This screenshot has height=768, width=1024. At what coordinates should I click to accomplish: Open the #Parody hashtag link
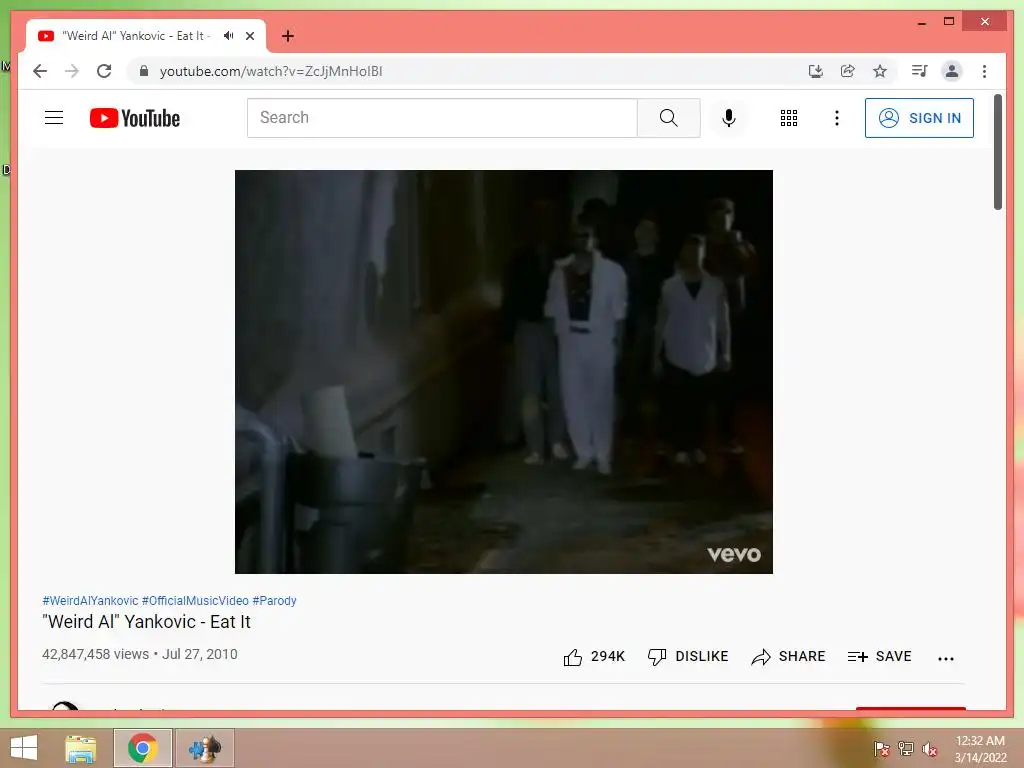pyautogui.click(x=274, y=600)
